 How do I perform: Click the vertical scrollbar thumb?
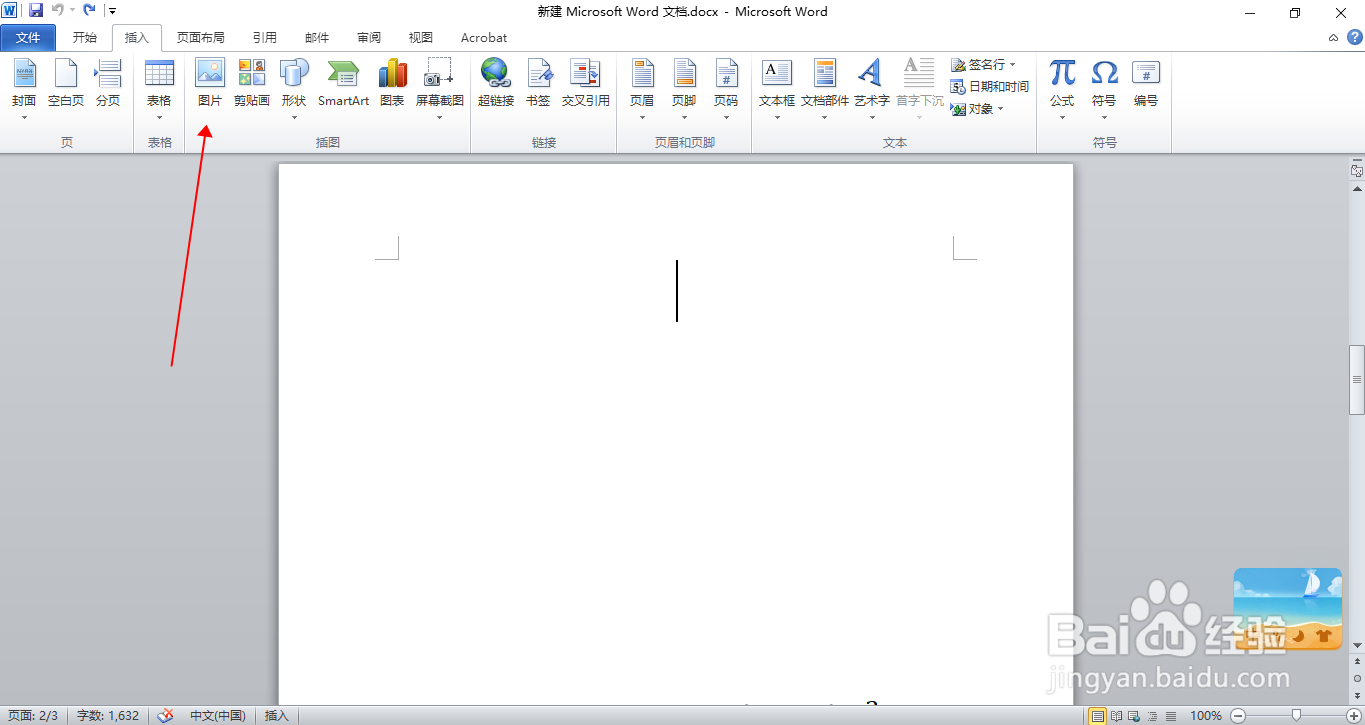click(x=1357, y=380)
